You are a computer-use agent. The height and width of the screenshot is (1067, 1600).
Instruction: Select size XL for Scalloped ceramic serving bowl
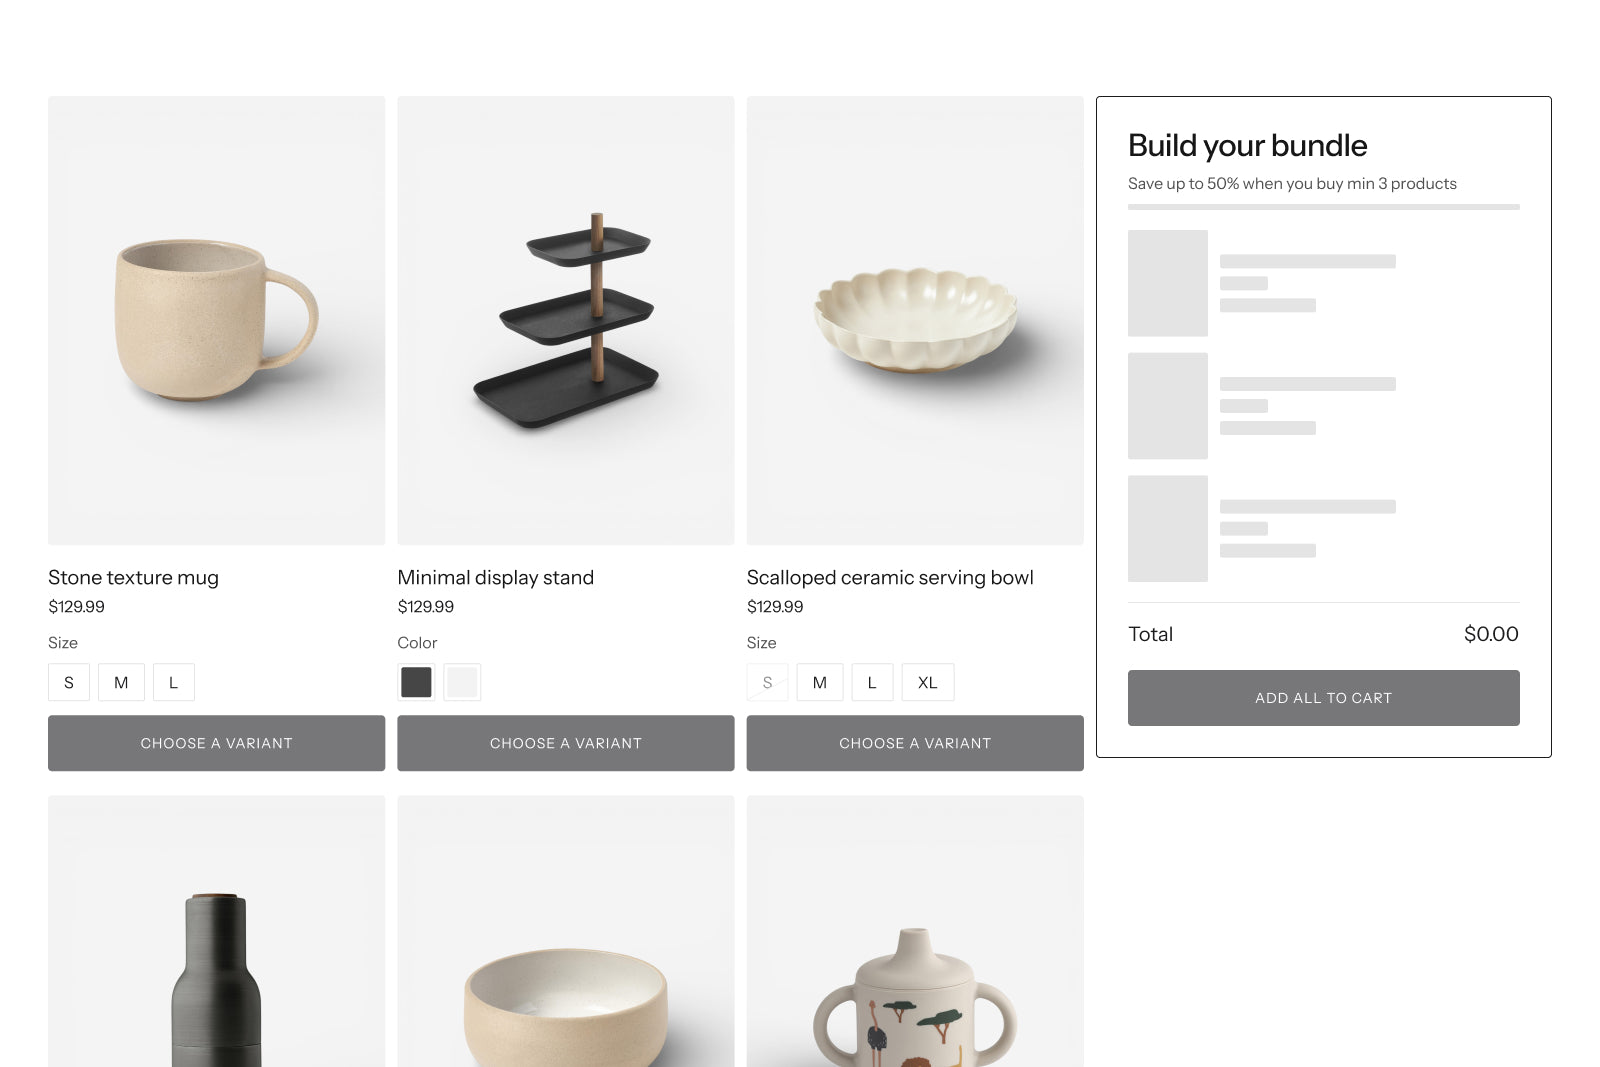927,682
